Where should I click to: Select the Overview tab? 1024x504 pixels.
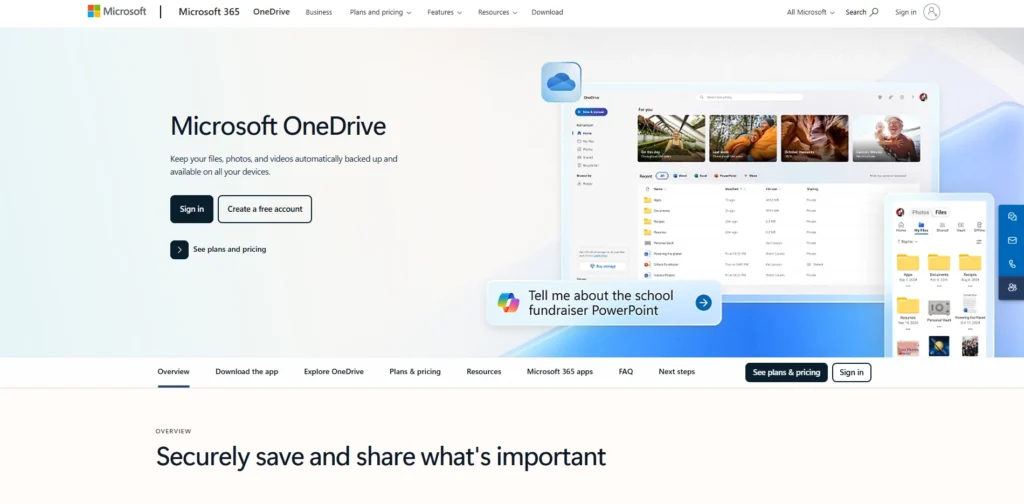pos(173,371)
